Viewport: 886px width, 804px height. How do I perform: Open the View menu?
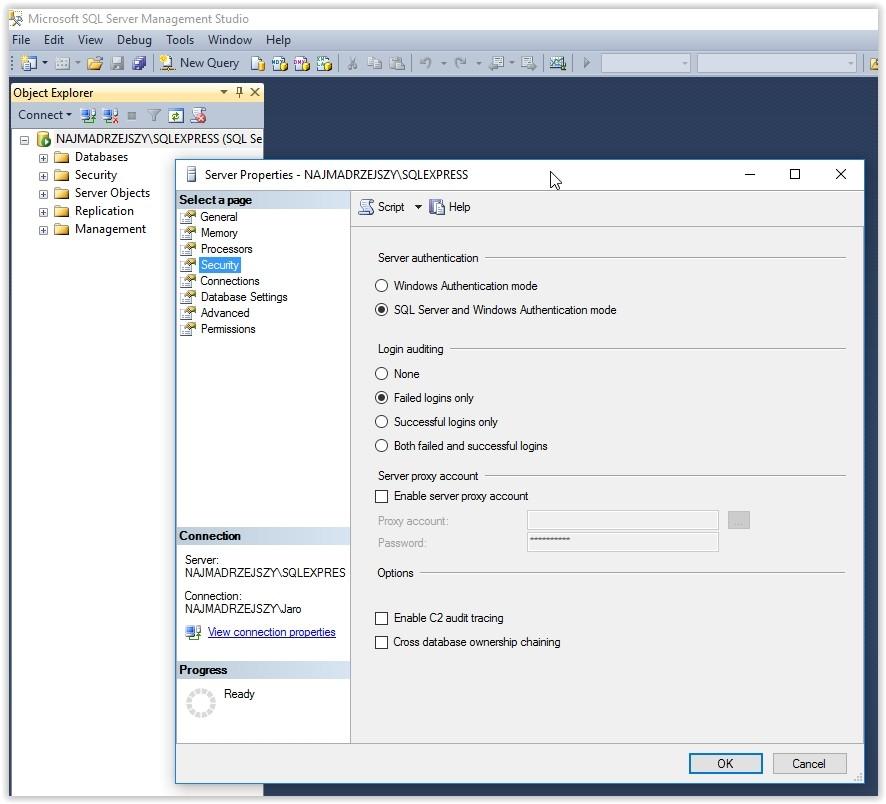point(90,40)
